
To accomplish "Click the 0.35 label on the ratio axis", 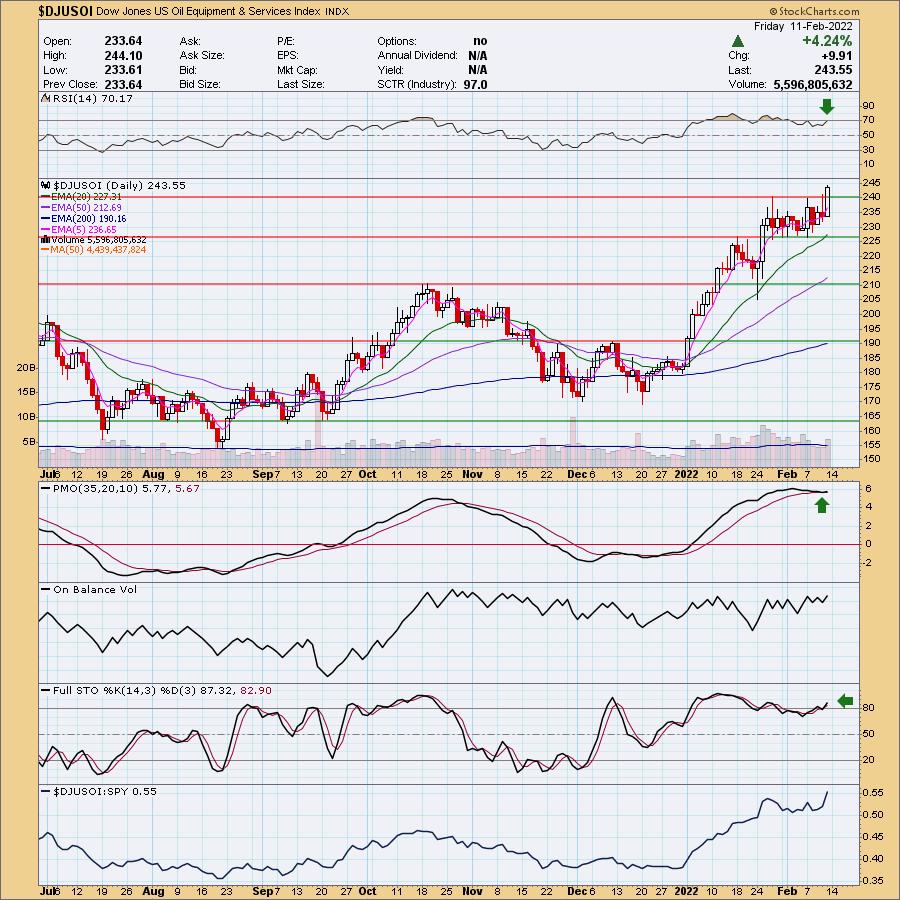I will click(872, 880).
